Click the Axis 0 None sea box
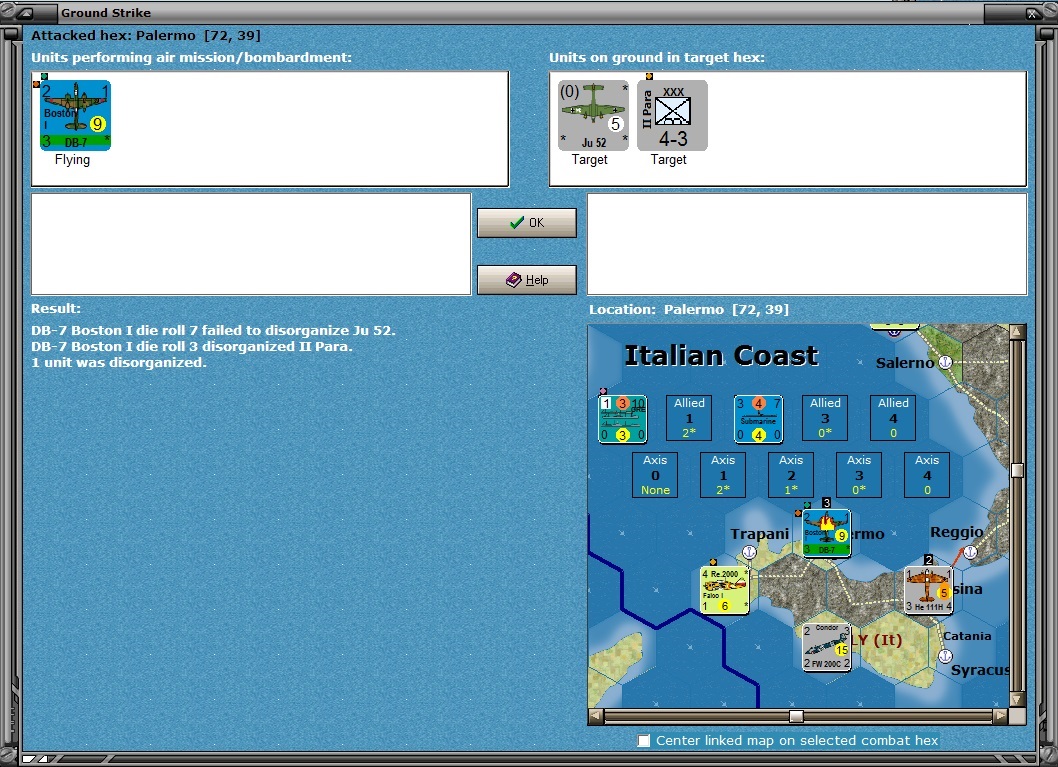 [655, 475]
